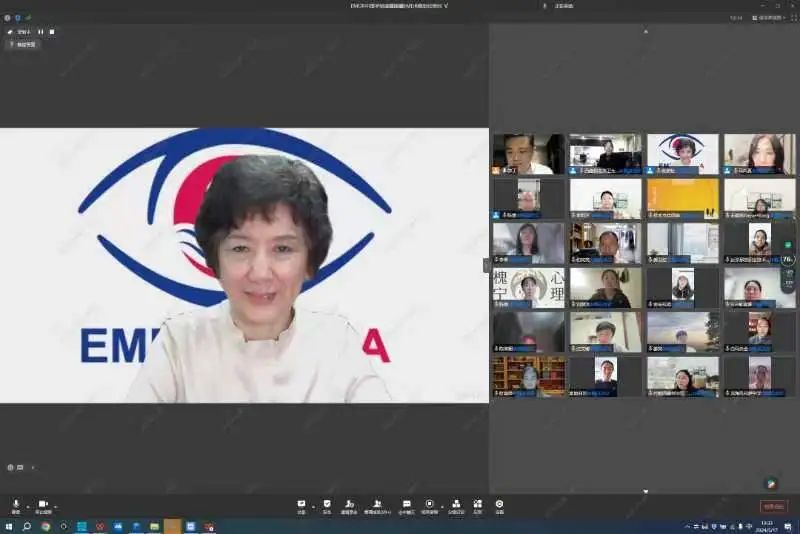Viewport: 800px width, 534px height.
Task: Stop the camera video in toolbar
Action: [x=43, y=506]
